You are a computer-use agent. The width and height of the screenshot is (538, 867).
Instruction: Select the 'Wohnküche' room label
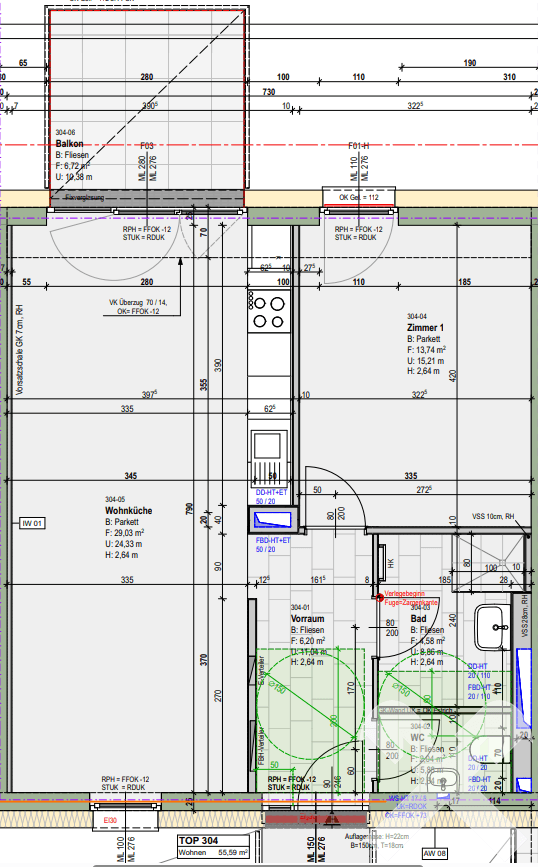pos(128,511)
